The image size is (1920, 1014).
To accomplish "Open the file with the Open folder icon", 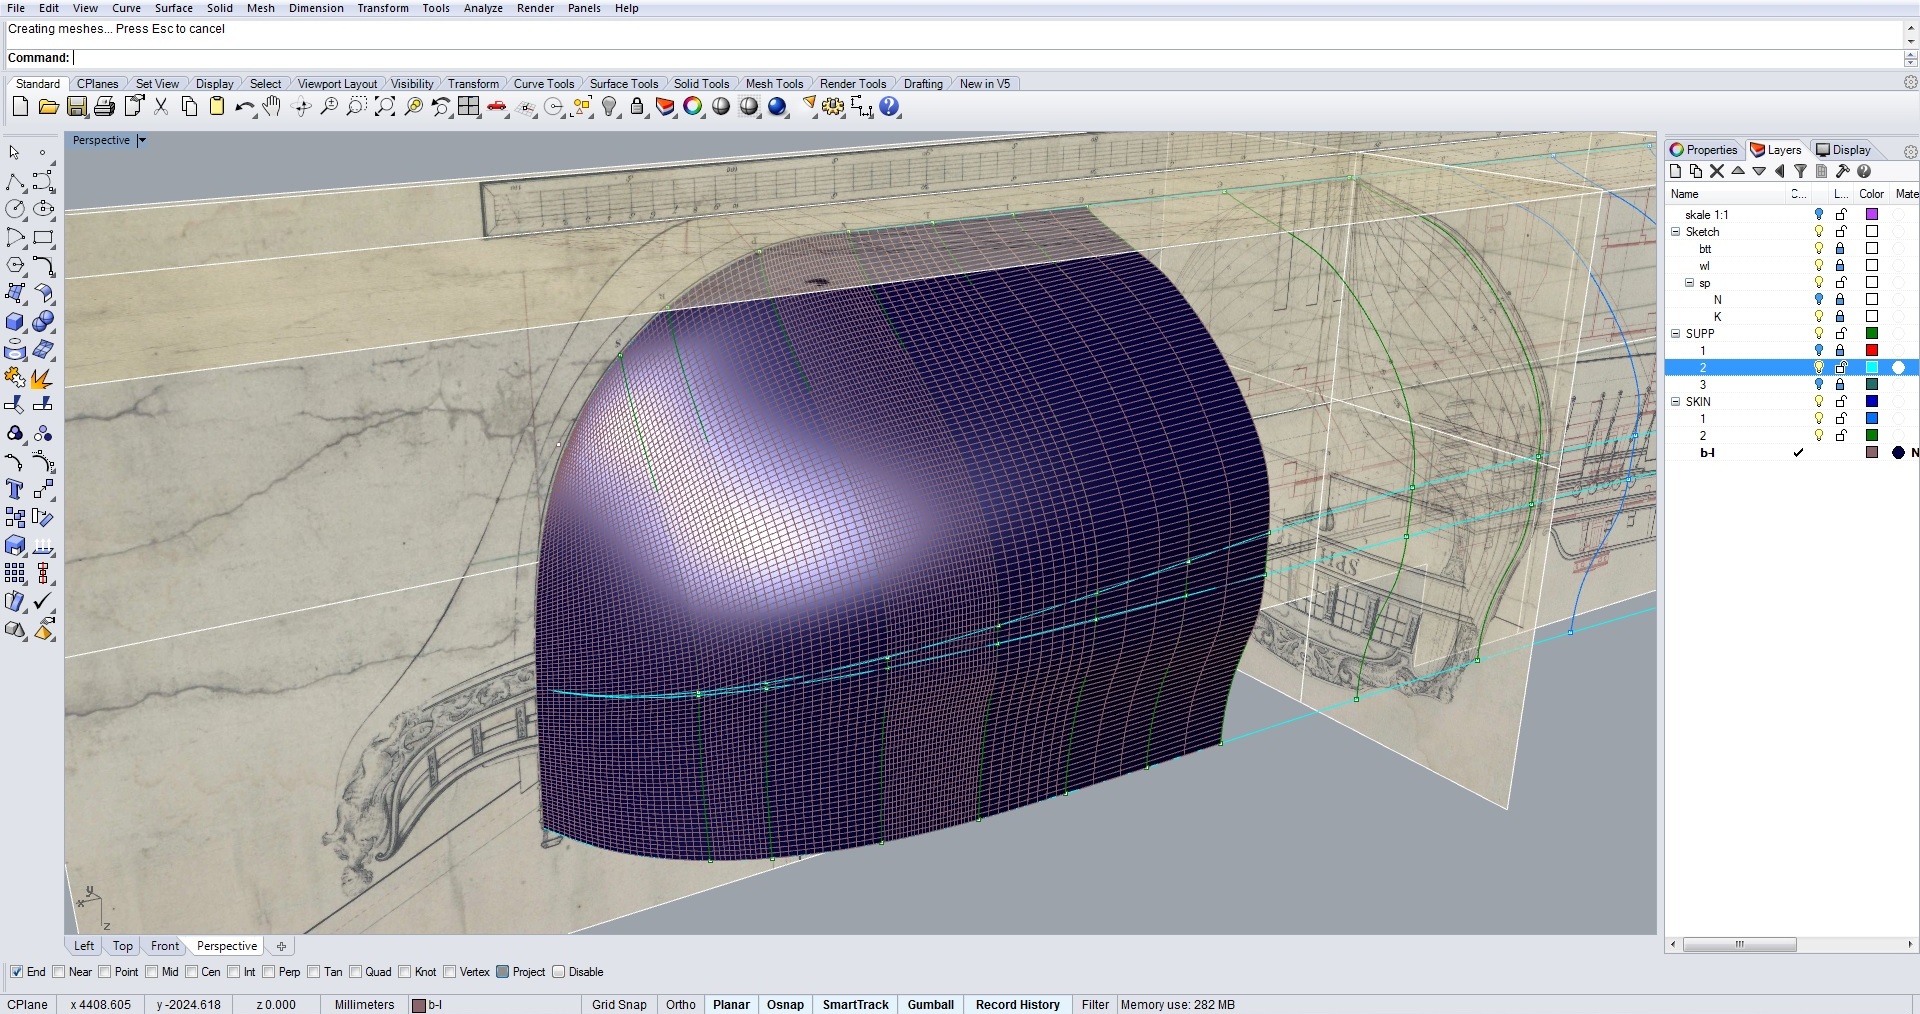I will pos(48,107).
